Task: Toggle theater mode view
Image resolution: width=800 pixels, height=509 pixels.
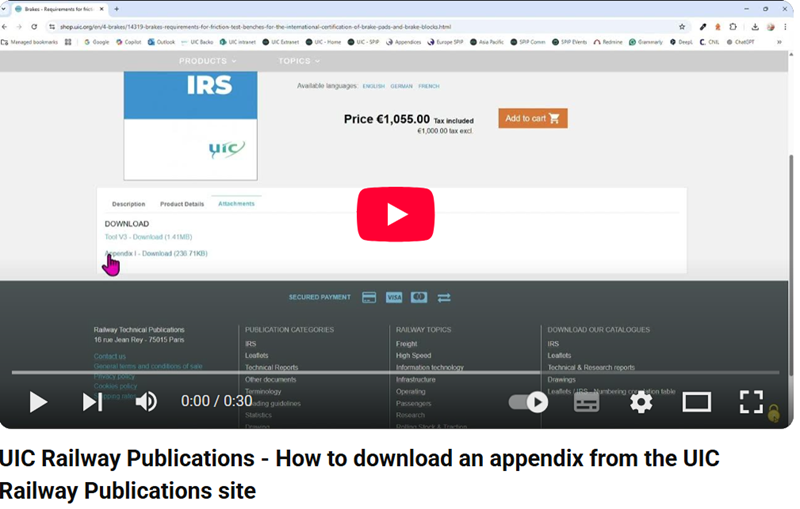Action: [696, 402]
